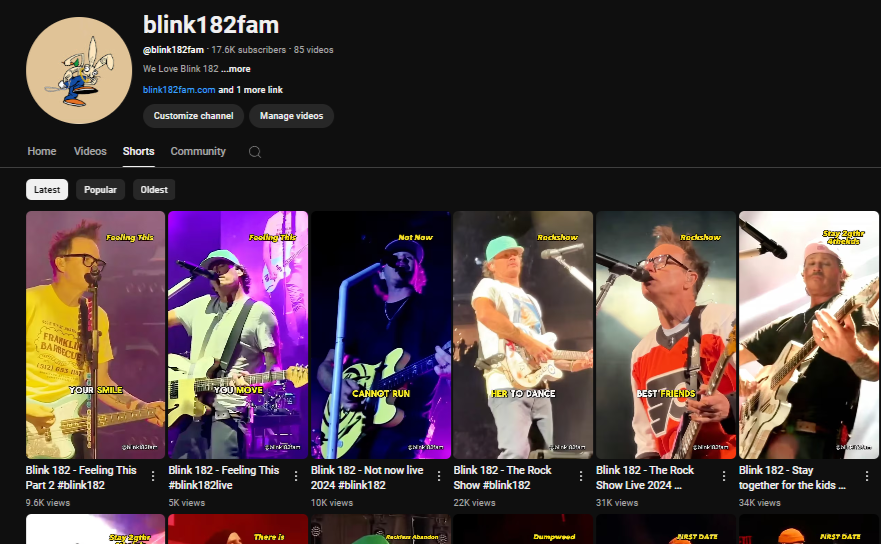Open the 'and 1 more link' list

point(251,90)
